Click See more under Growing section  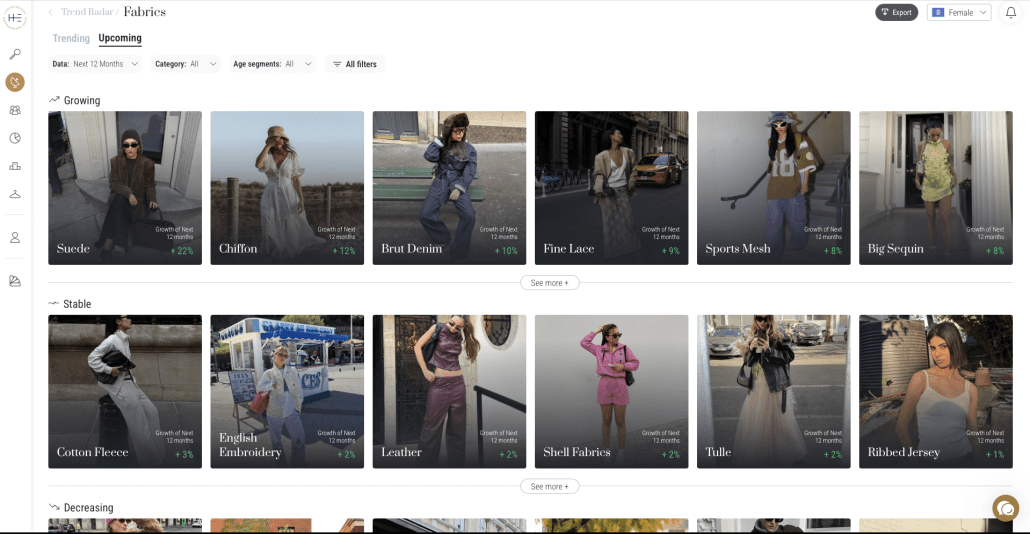549,283
